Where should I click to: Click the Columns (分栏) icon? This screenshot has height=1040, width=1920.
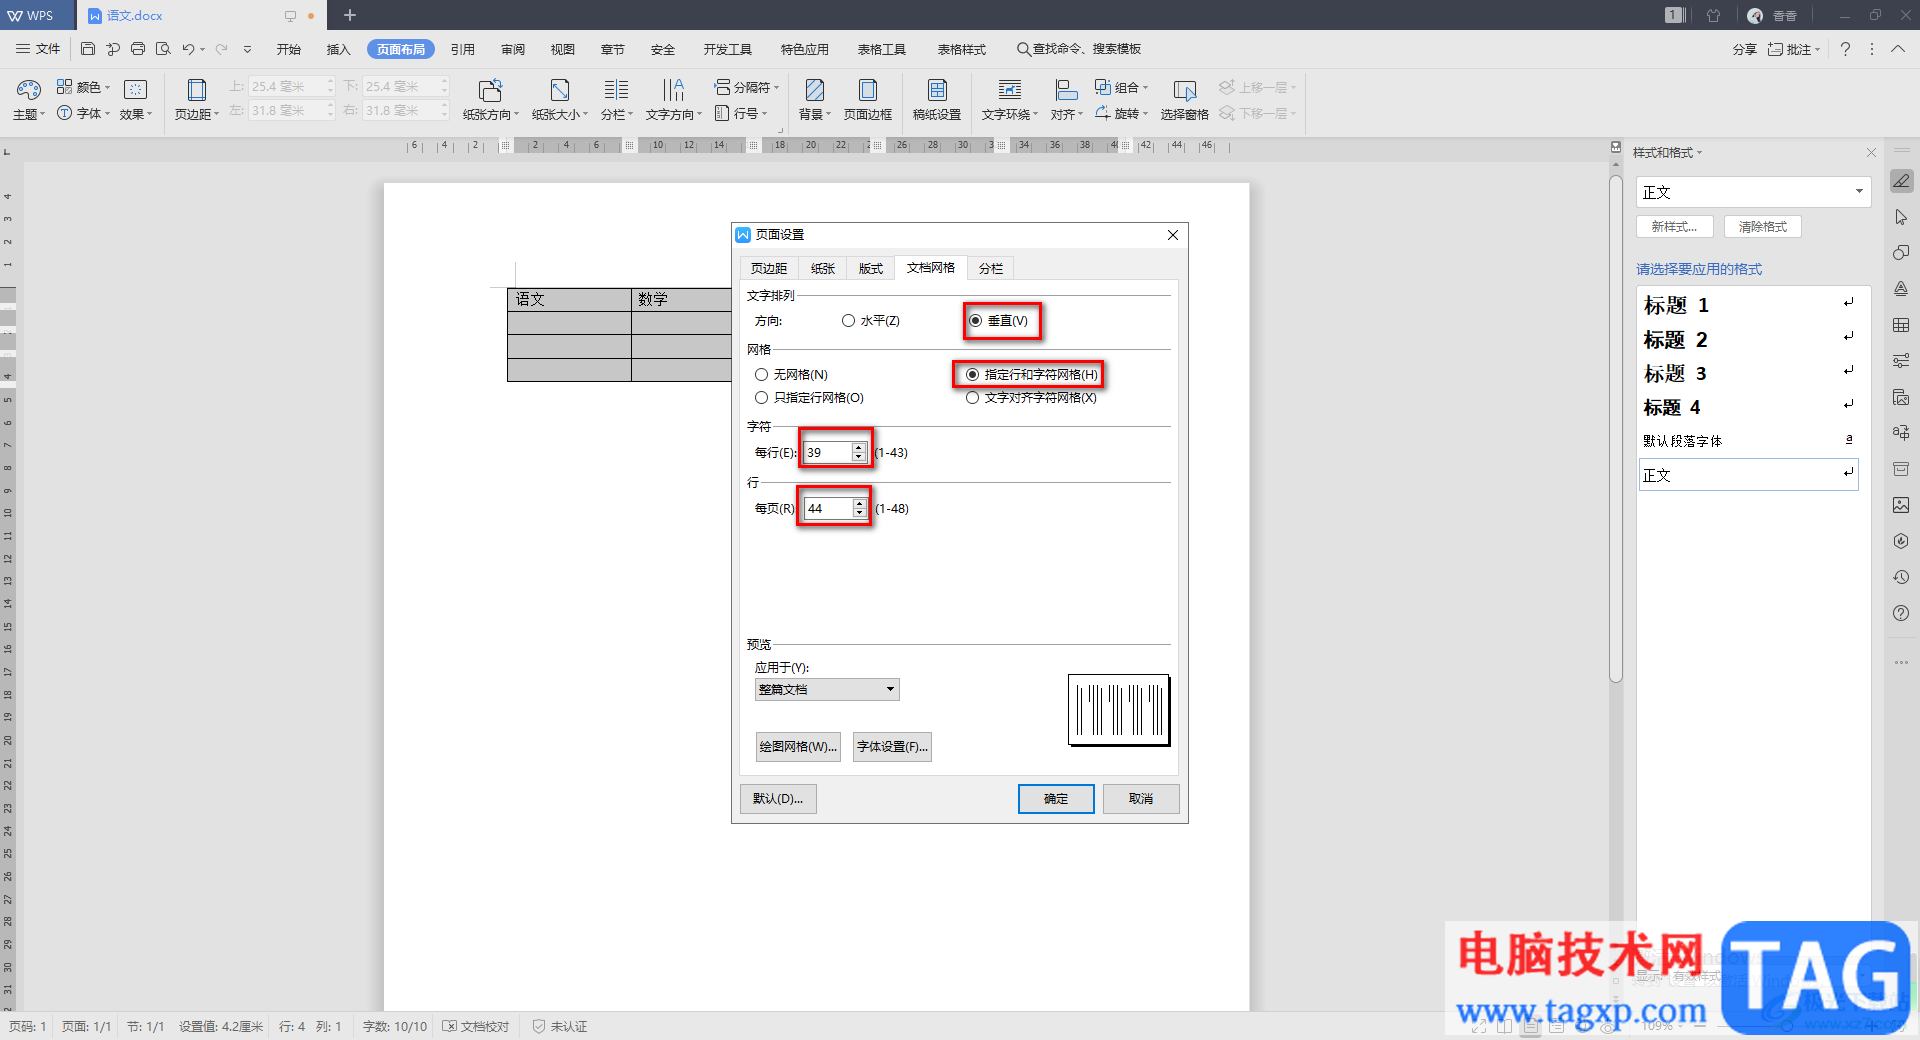616,90
